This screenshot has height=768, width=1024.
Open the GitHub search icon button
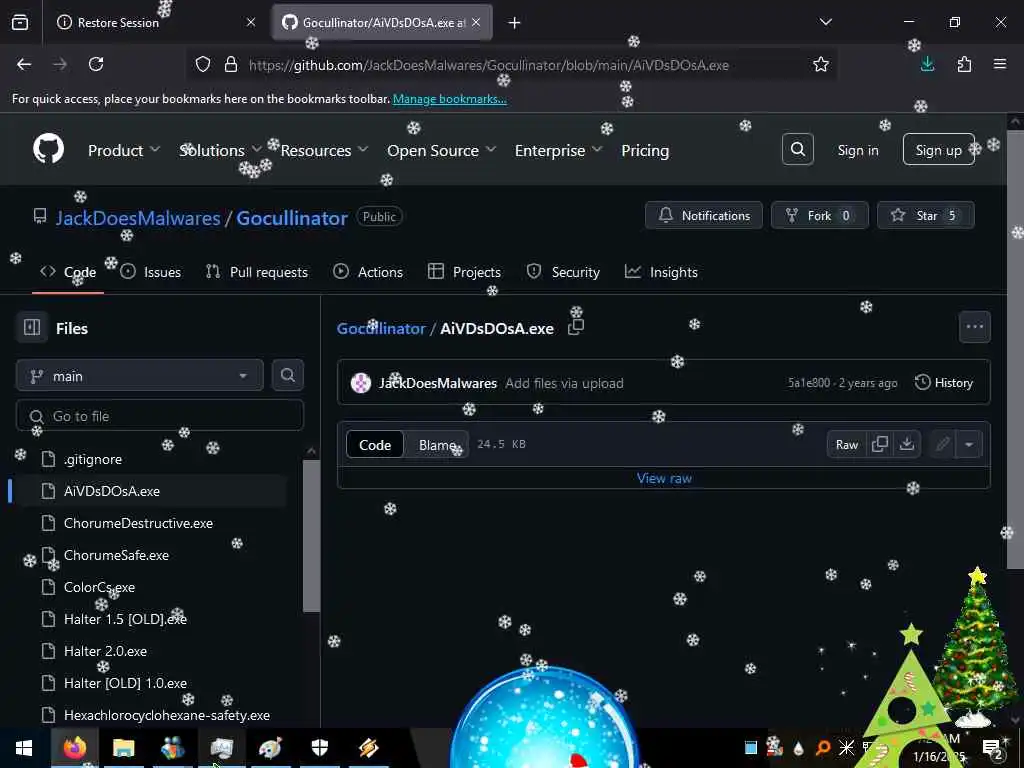797,150
